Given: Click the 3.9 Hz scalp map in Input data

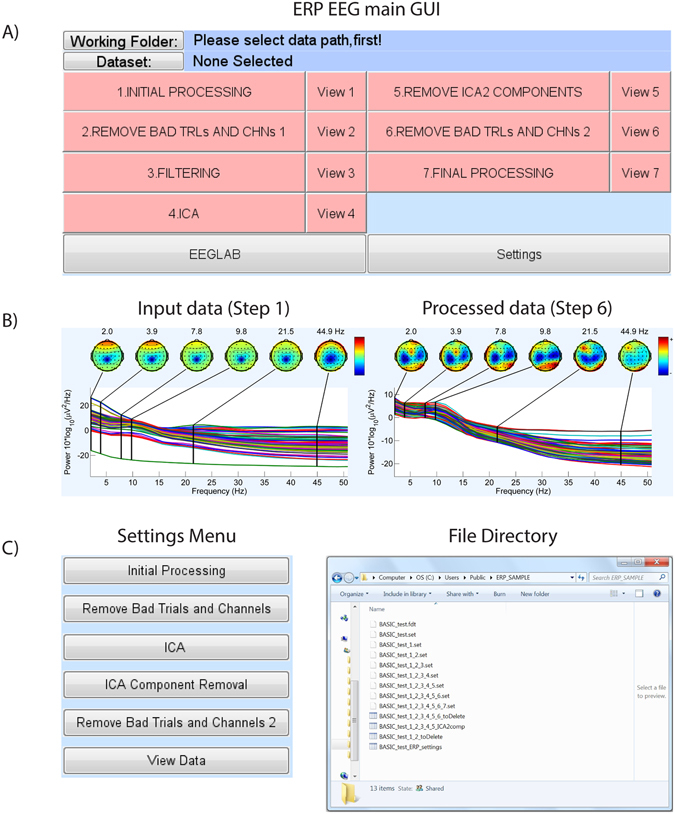Looking at the screenshot, I should (x=152, y=356).
